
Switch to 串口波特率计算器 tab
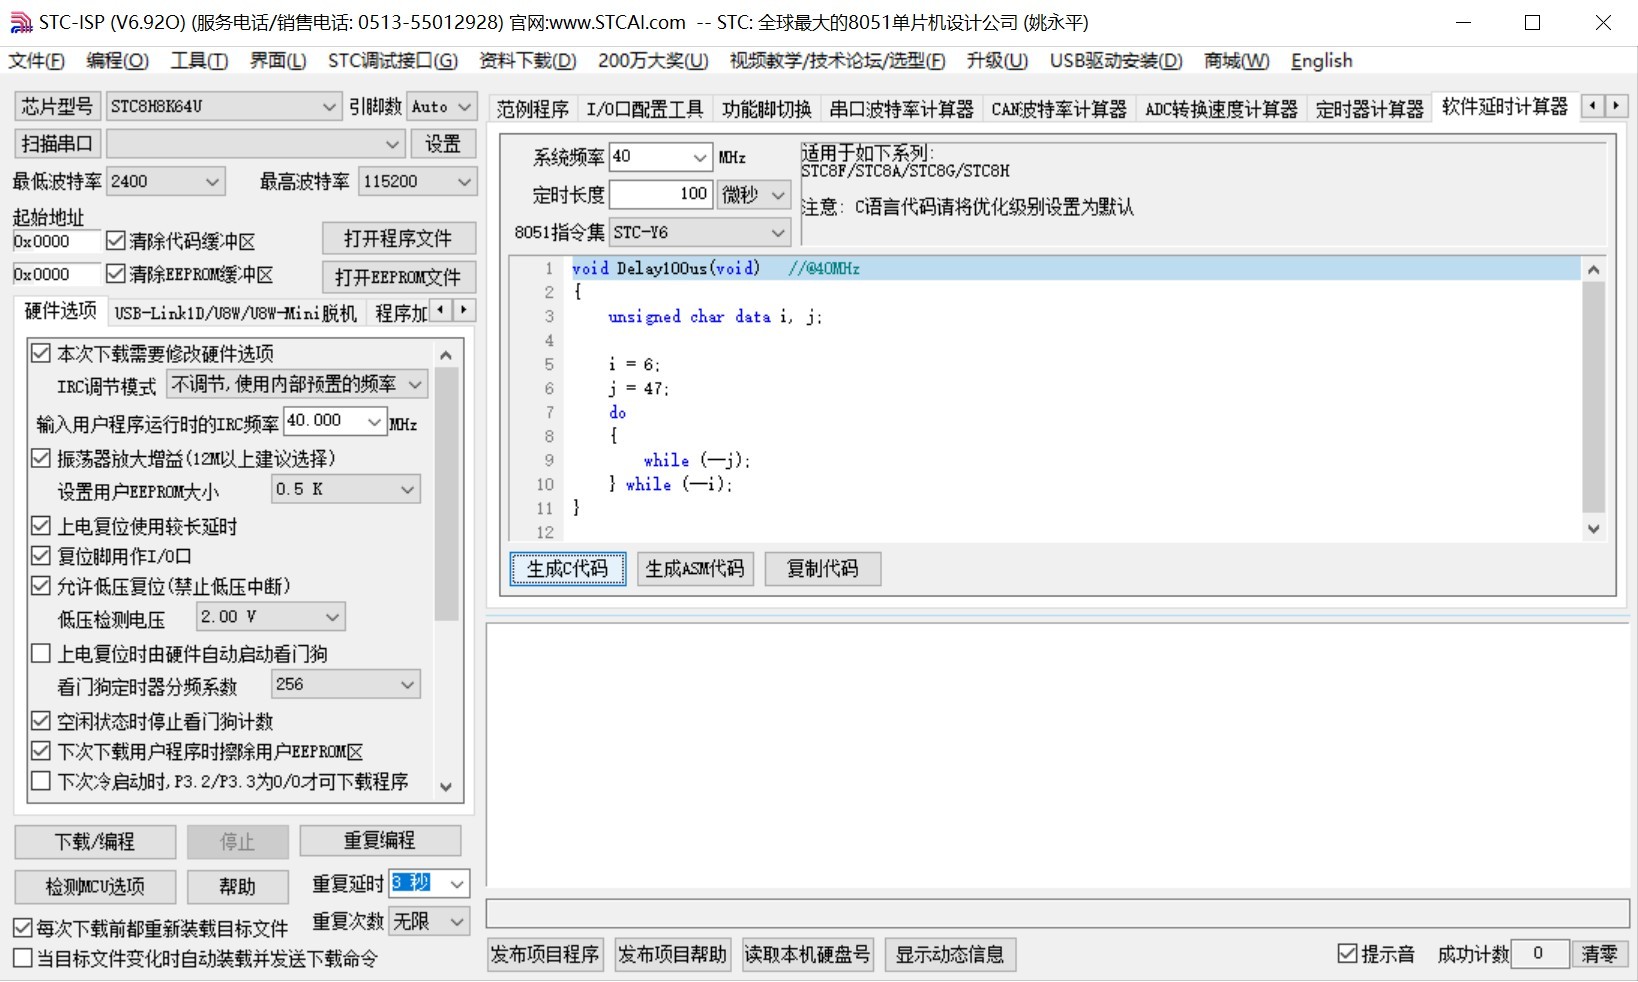coord(902,109)
